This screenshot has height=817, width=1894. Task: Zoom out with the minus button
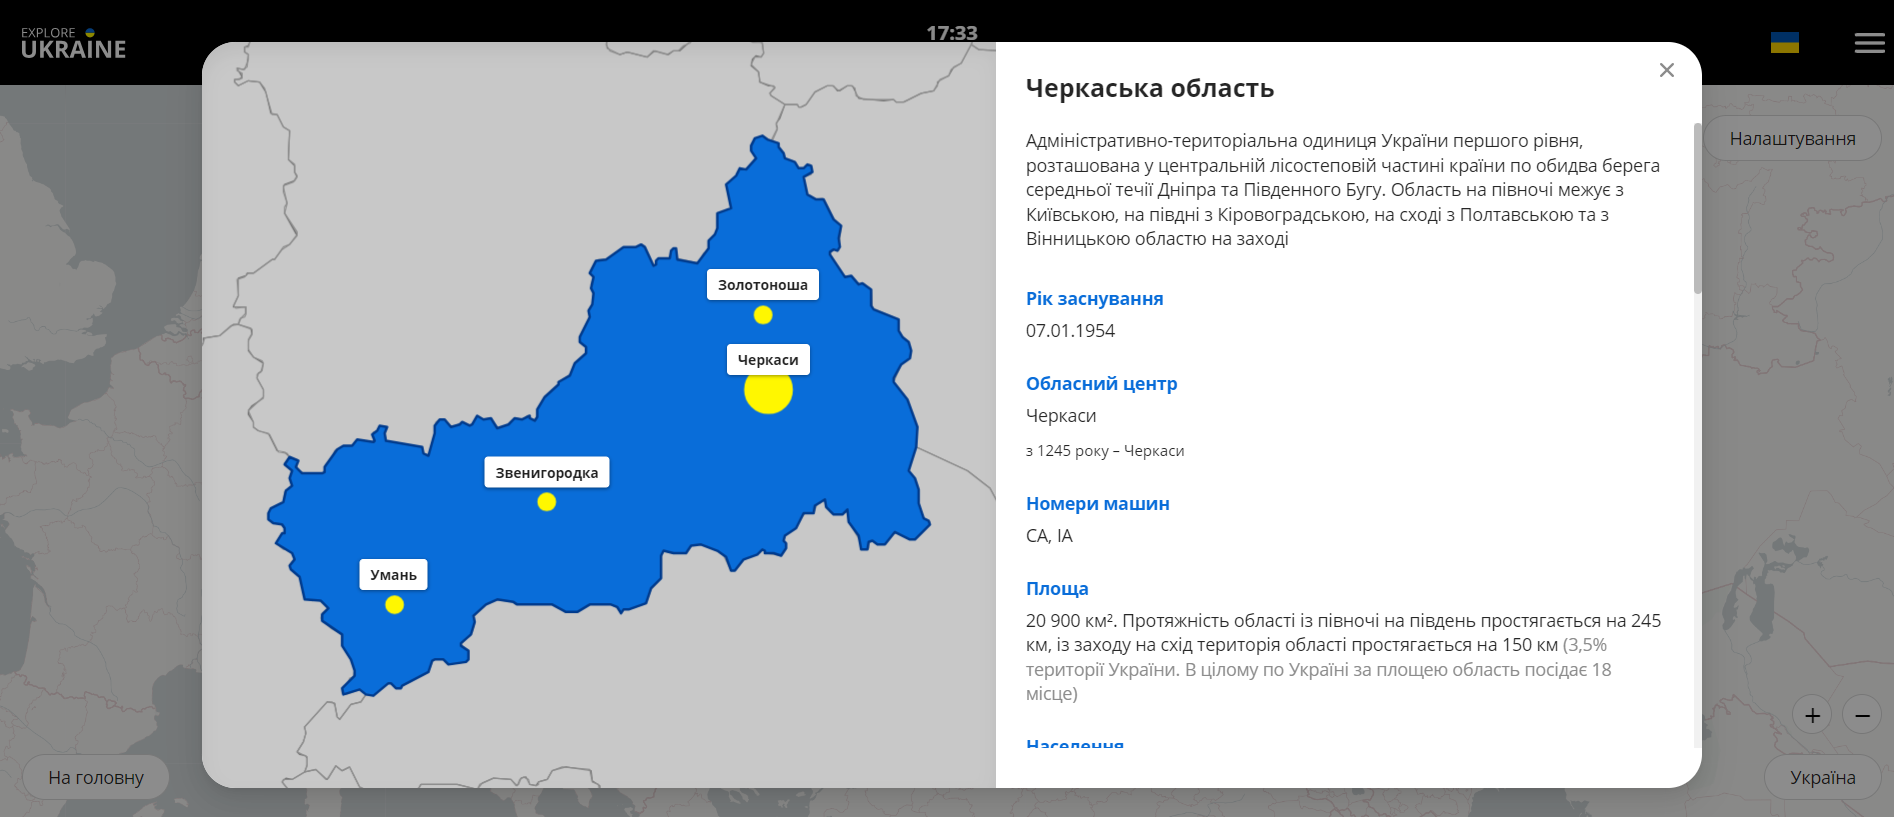[1862, 715]
